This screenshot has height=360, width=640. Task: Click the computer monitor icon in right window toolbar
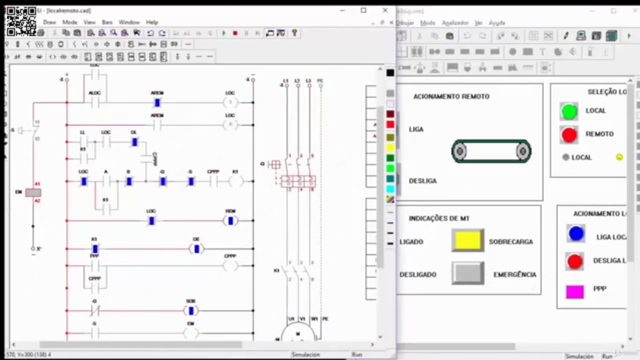(581, 36)
